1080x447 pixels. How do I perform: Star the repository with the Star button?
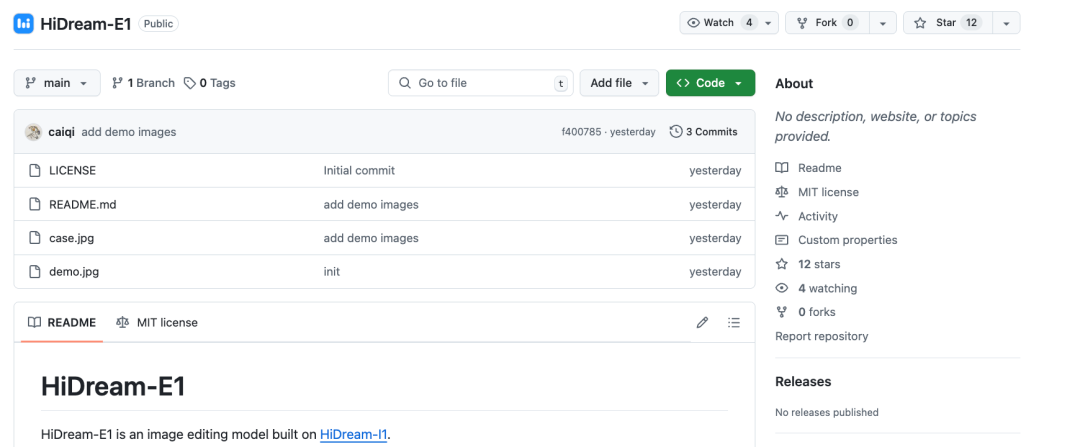pyautogui.click(x=947, y=23)
